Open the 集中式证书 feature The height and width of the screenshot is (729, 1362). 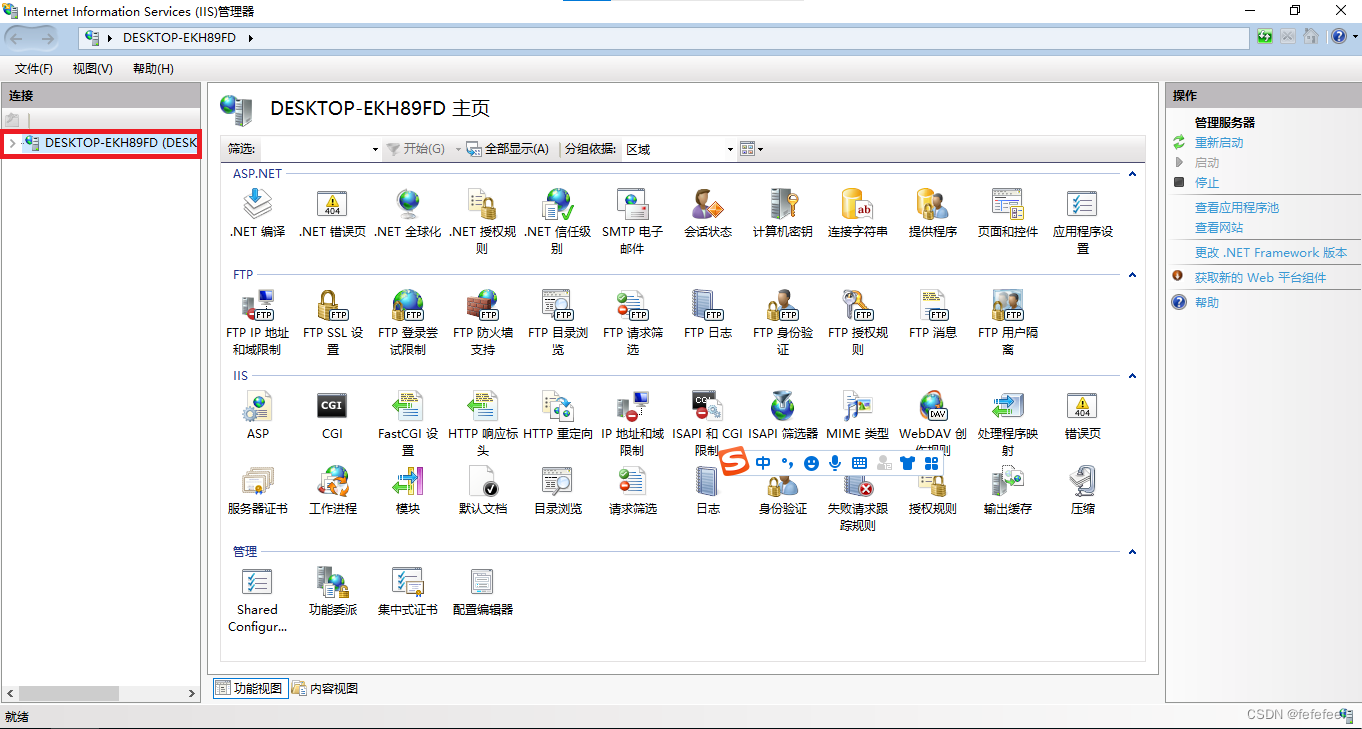407,592
